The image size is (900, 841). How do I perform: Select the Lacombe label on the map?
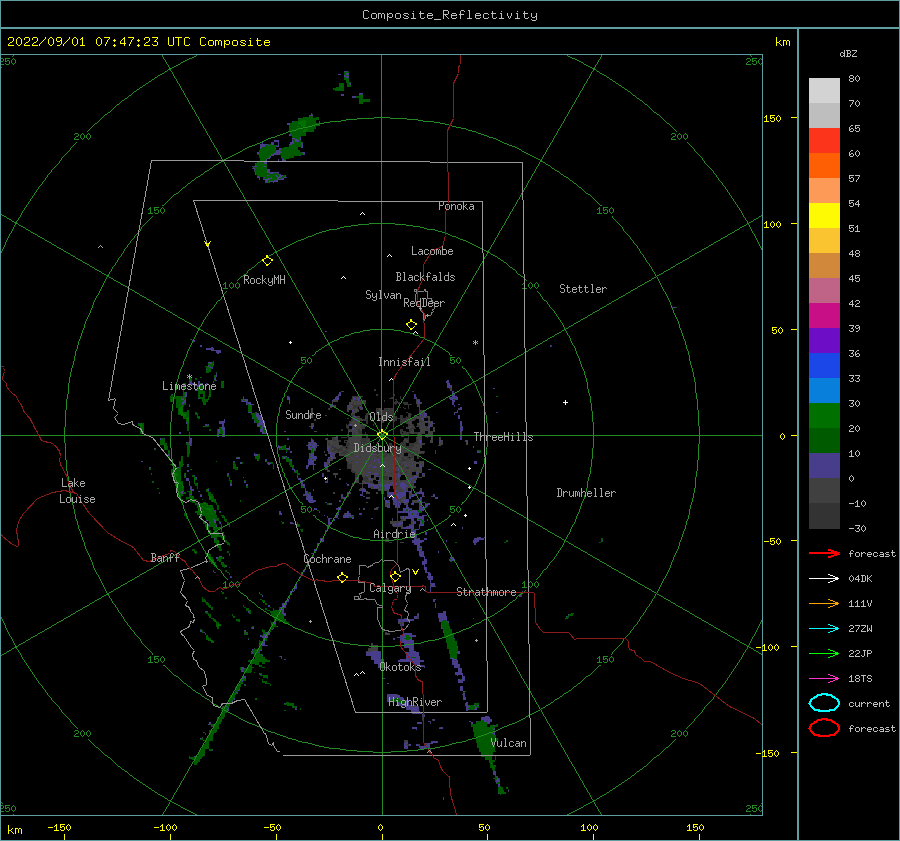tap(432, 251)
